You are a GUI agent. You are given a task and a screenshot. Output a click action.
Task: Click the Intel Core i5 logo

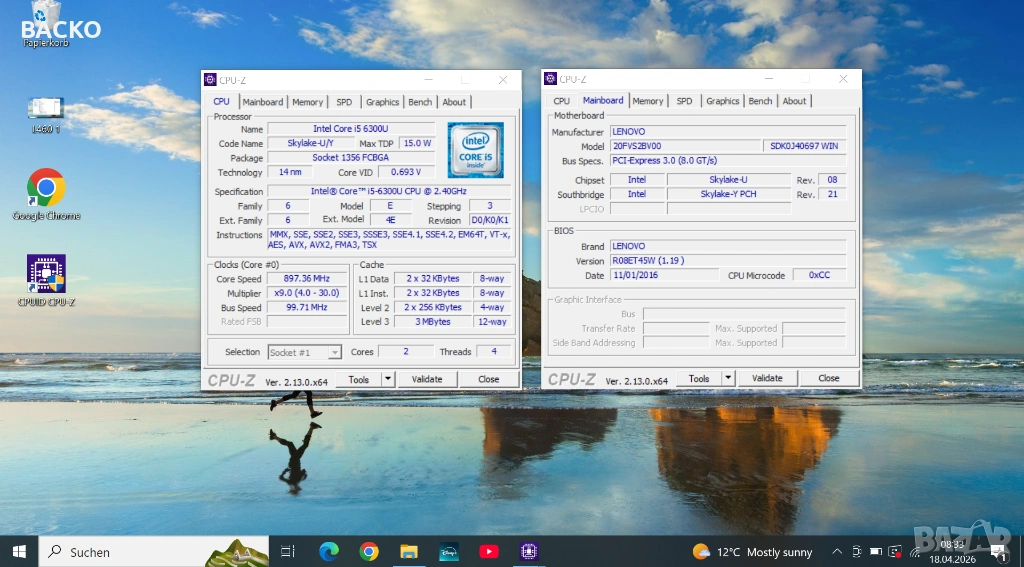[x=475, y=150]
